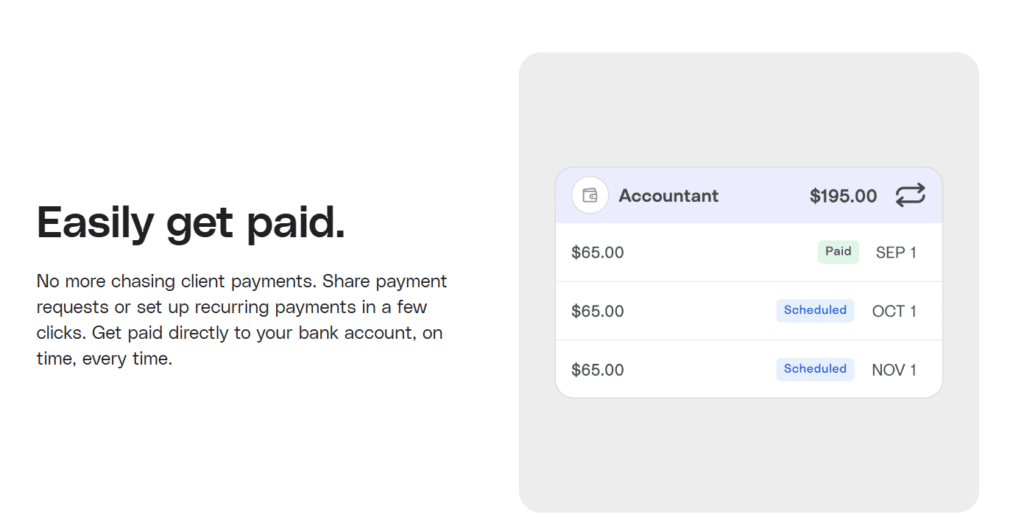Click the gray panel area below the payment card
The height and width of the screenshot is (523, 1024).
tap(748, 455)
